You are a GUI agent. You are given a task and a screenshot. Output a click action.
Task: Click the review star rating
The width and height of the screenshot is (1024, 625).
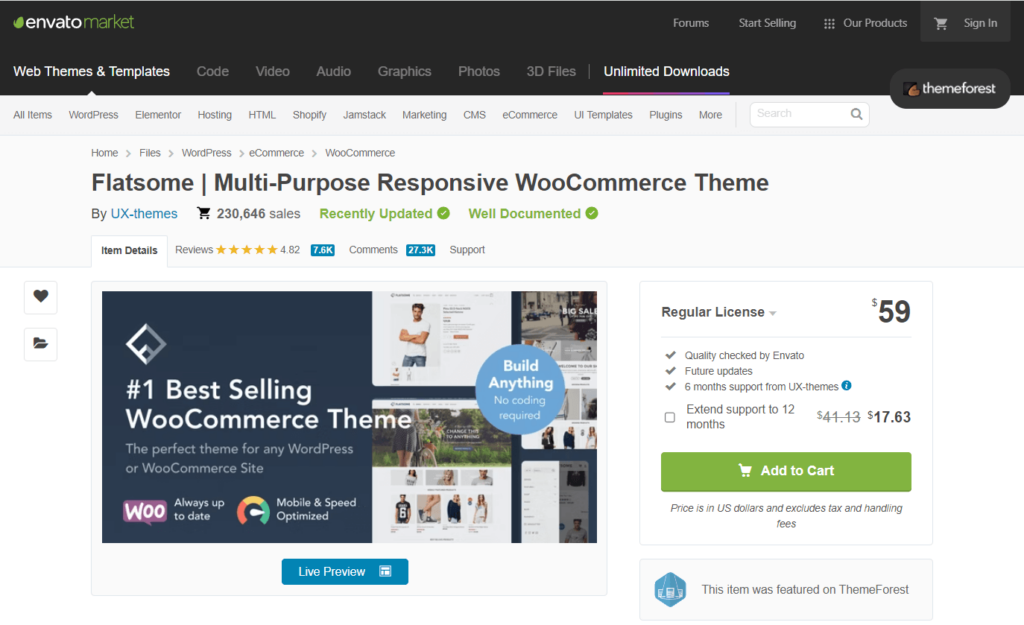(x=246, y=249)
